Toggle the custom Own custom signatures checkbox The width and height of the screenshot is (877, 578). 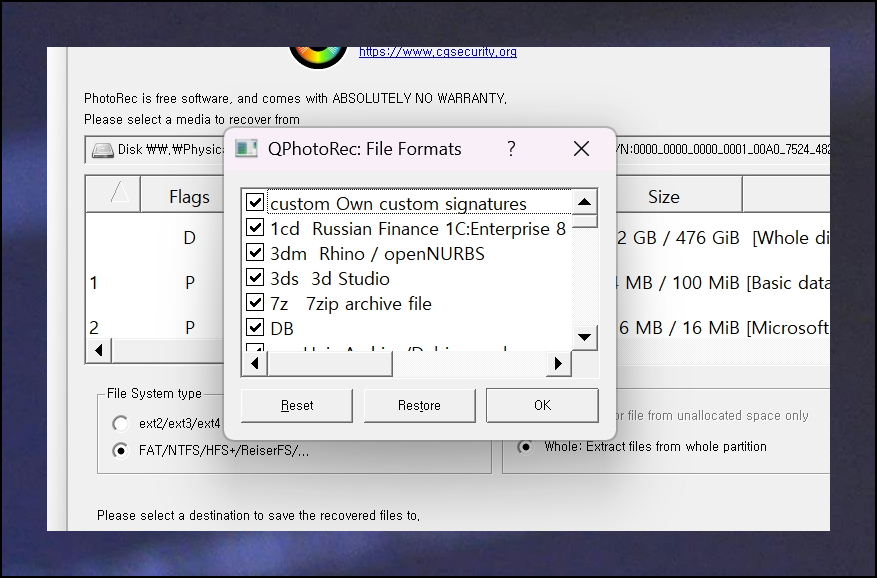coord(255,202)
